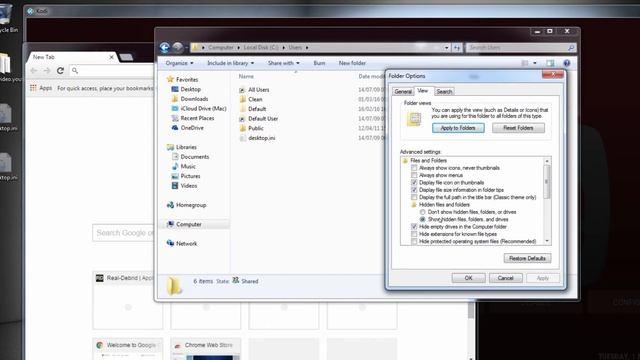Click Cancel in Folder Options dialog
The image size is (640, 360).
tap(505, 278)
